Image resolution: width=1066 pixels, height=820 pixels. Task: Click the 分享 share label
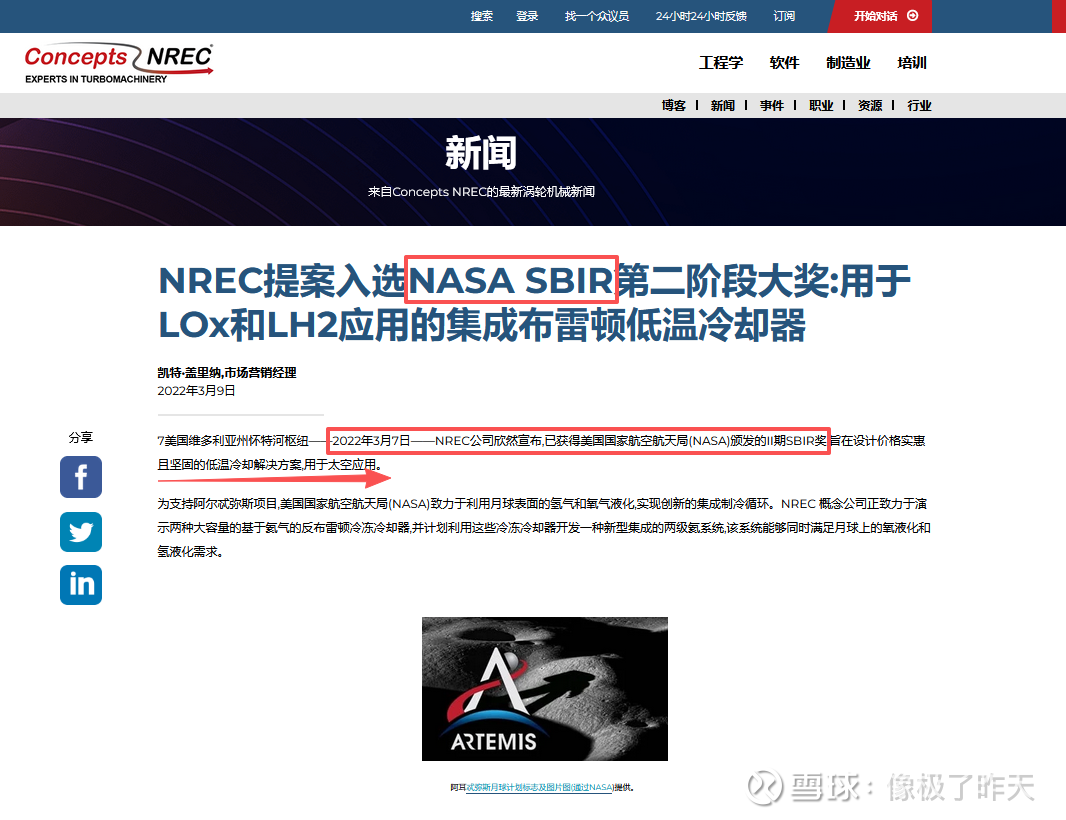point(80,437)
